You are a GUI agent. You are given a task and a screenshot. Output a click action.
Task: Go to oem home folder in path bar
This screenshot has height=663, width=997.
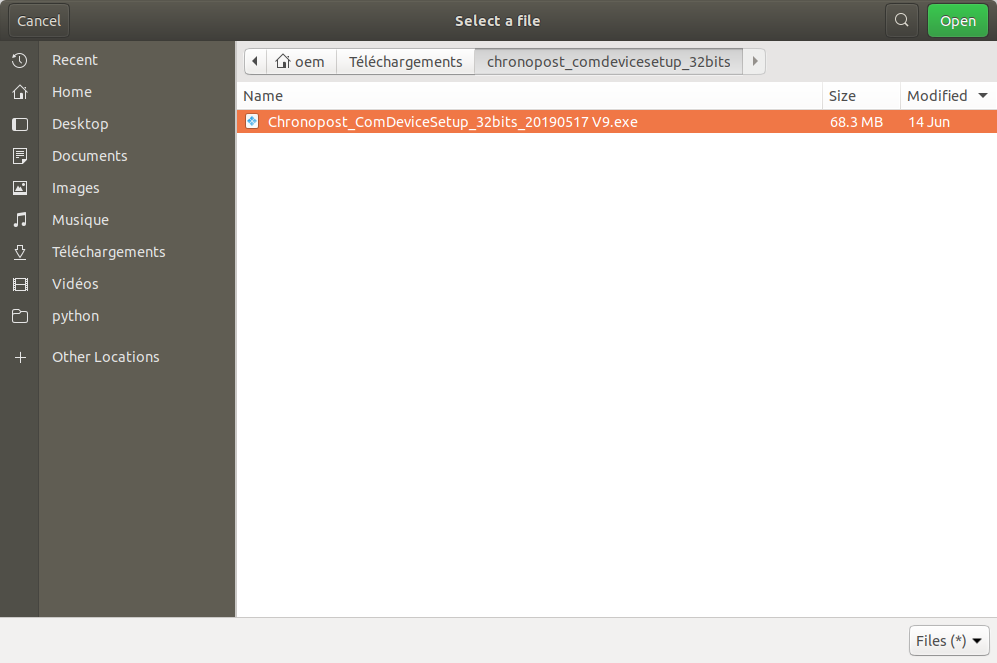(x=300, y=61)
